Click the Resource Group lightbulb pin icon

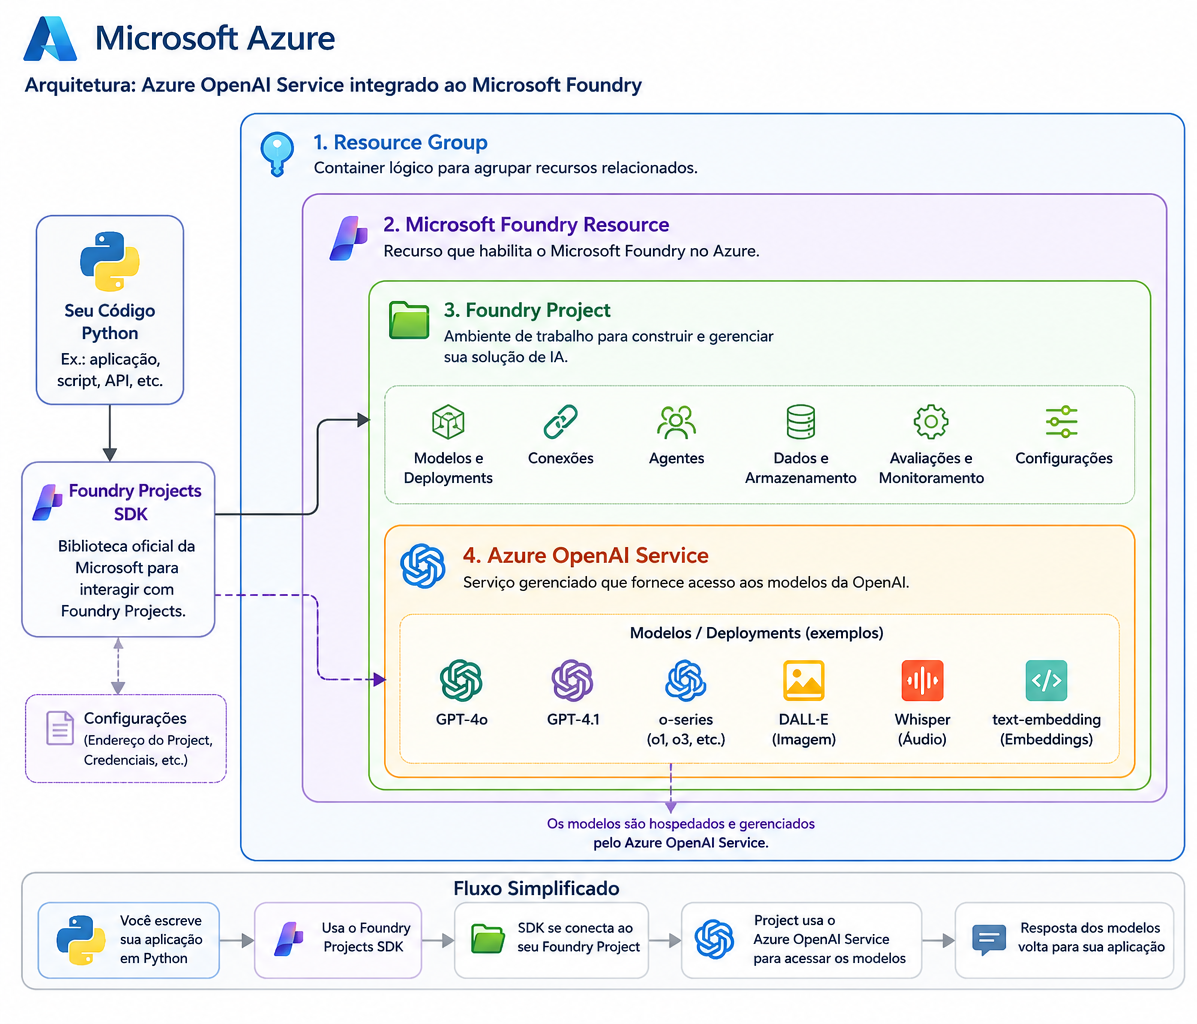pyautogui.click(x=277, y=153)
